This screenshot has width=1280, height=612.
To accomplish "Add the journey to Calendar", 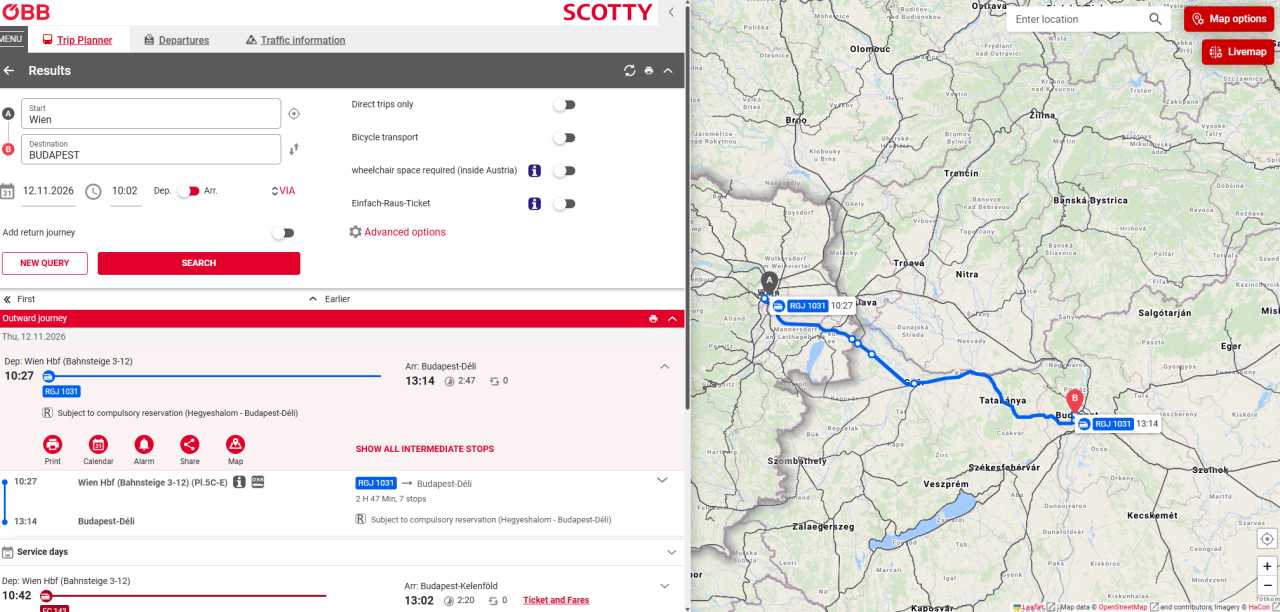I will [98, 444].
